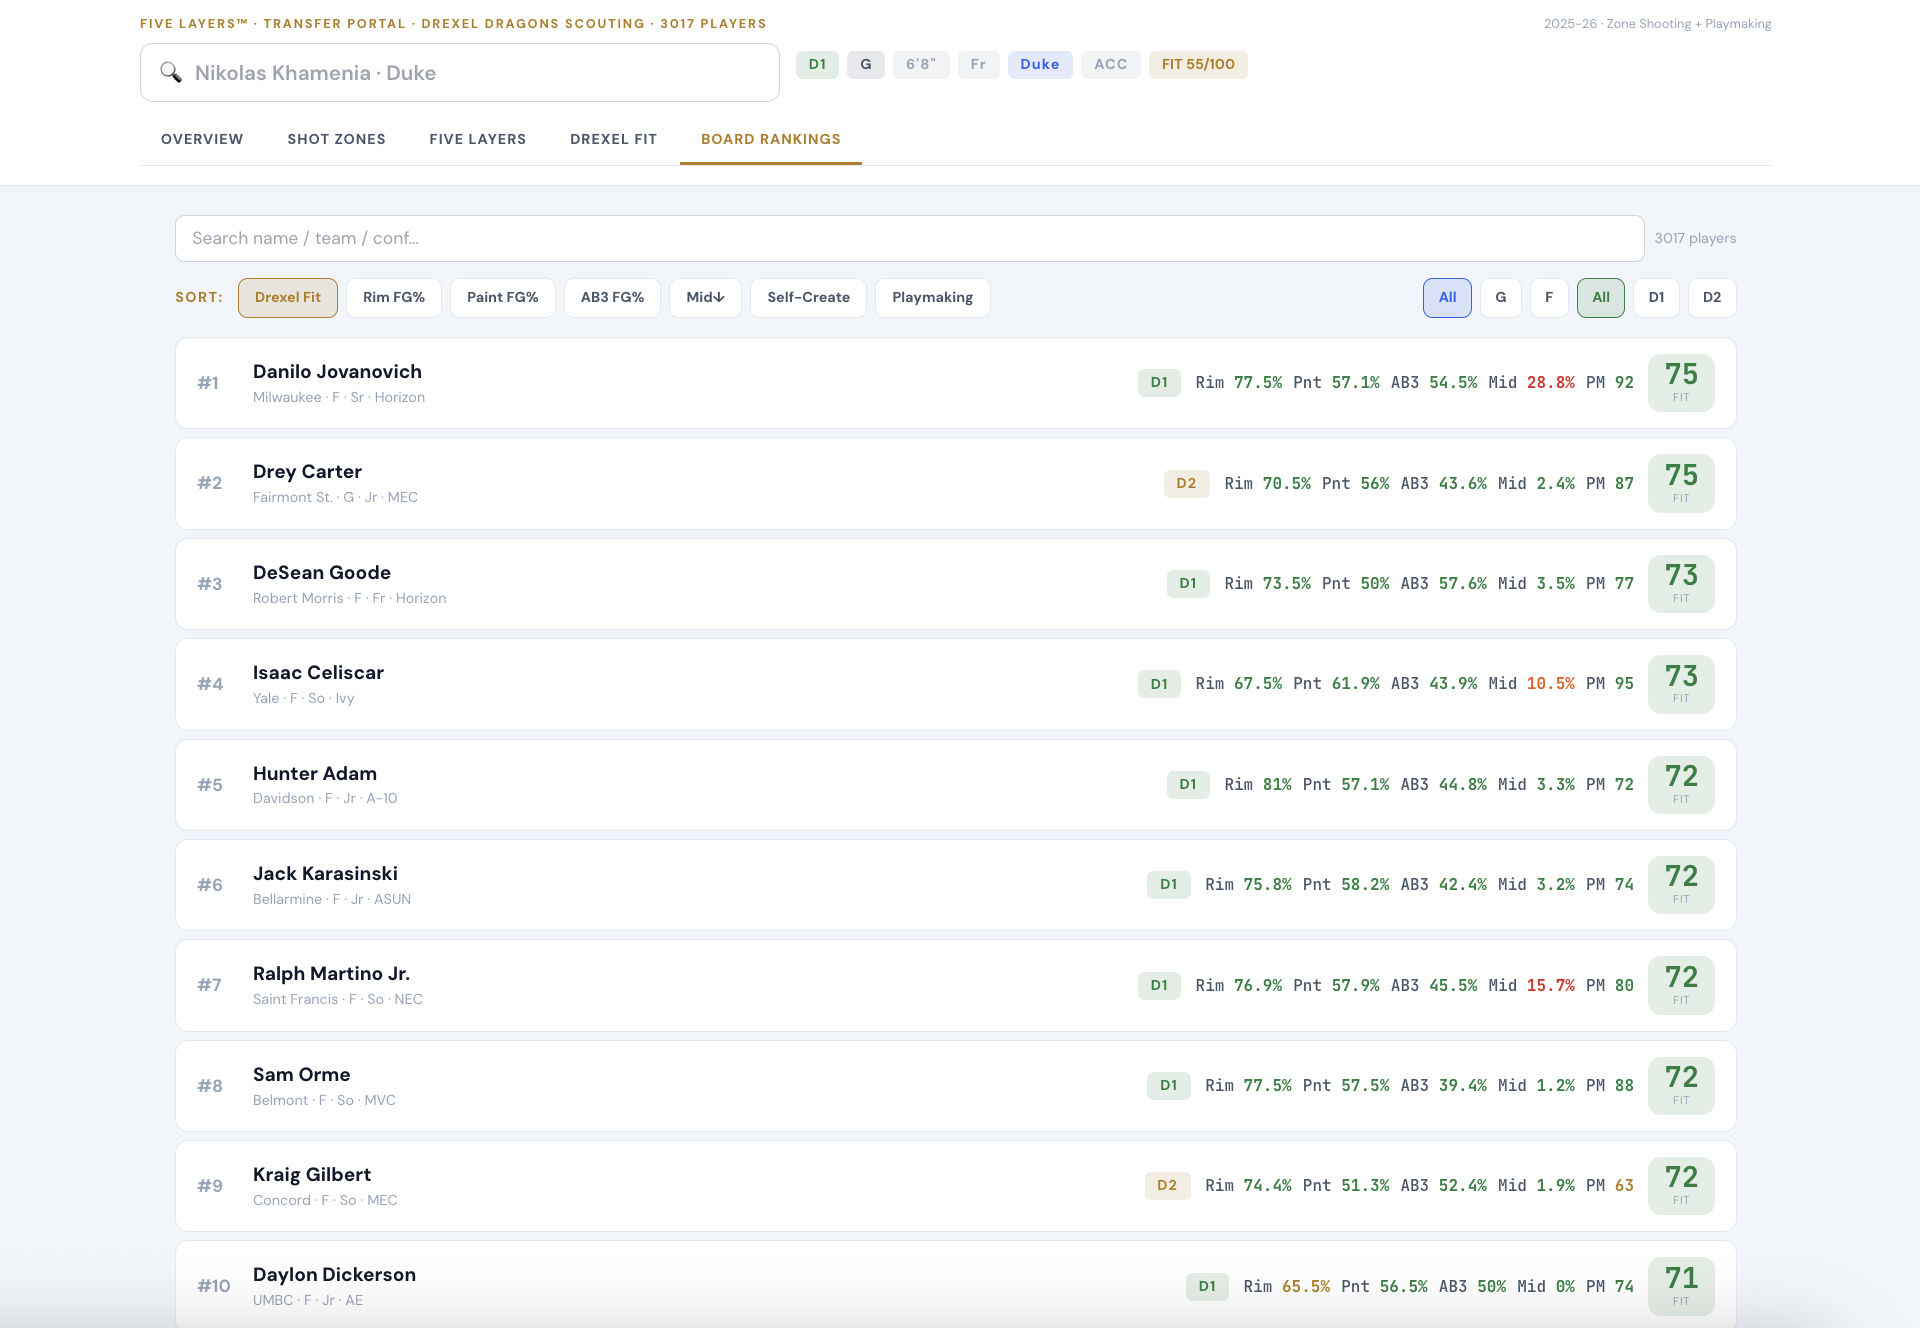Click the ACC conference chip
1920x1328 pixels.
(1111, 65)
